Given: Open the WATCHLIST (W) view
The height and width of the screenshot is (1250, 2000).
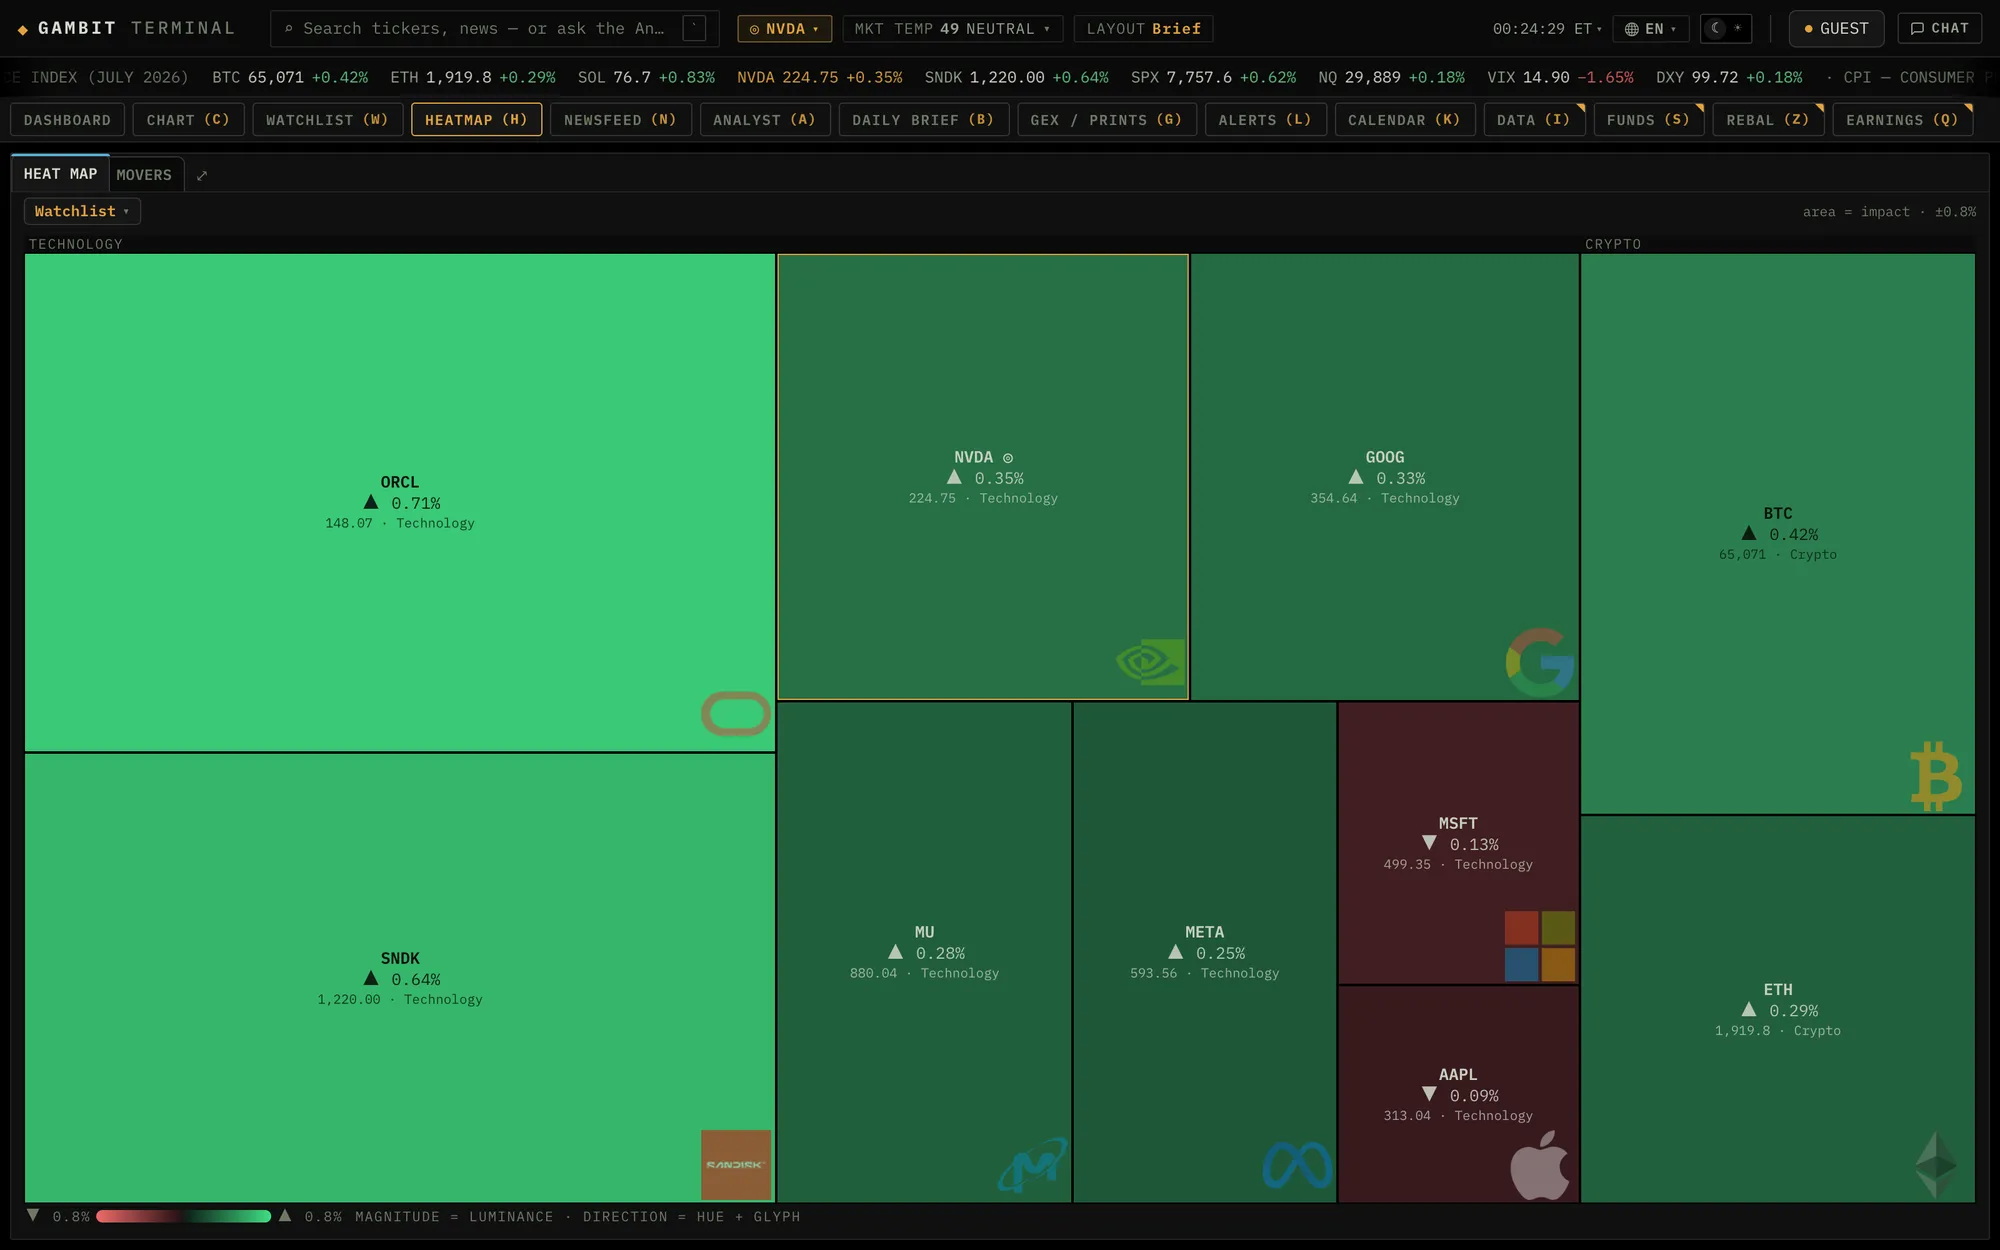Looking at the screenshot, I should (x=327, y=120).
